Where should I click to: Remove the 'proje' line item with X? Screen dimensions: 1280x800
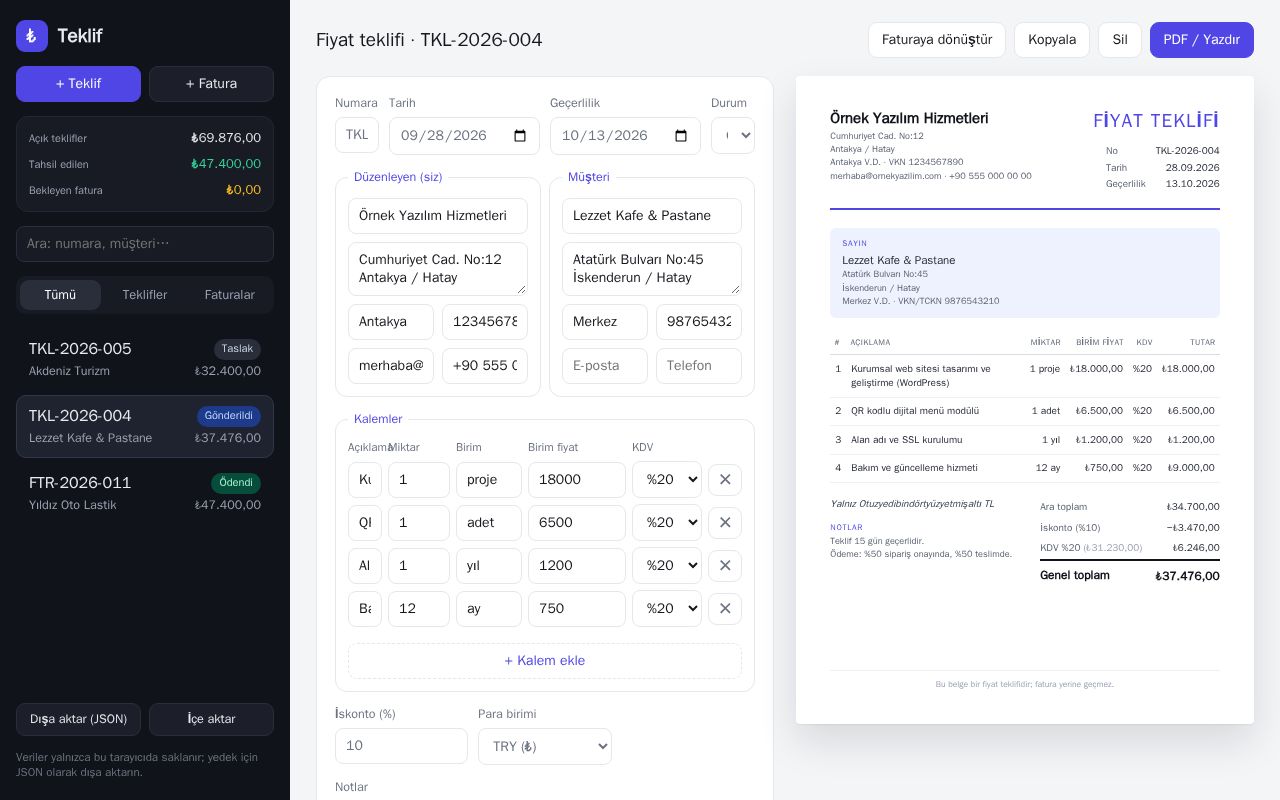[725, 479]
